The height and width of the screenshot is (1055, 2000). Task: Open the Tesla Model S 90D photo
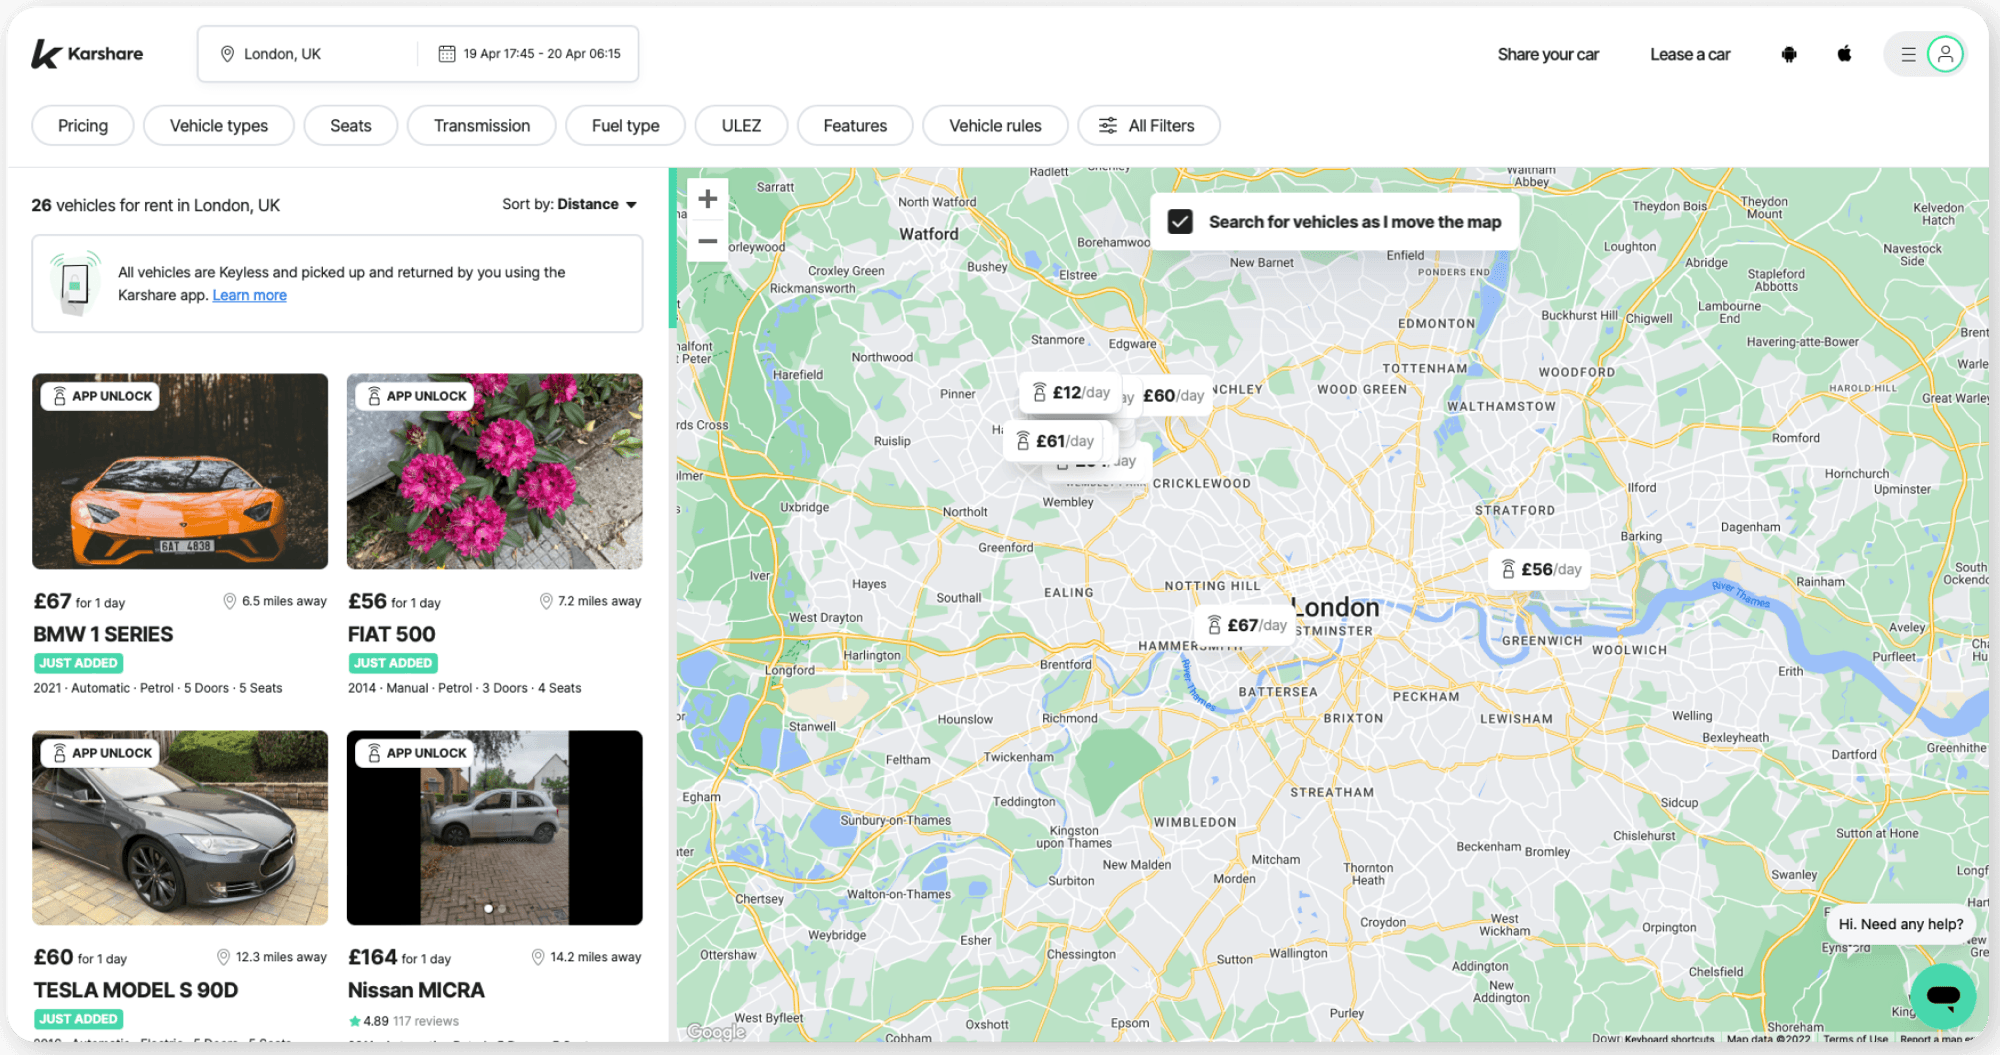(180, 827)
